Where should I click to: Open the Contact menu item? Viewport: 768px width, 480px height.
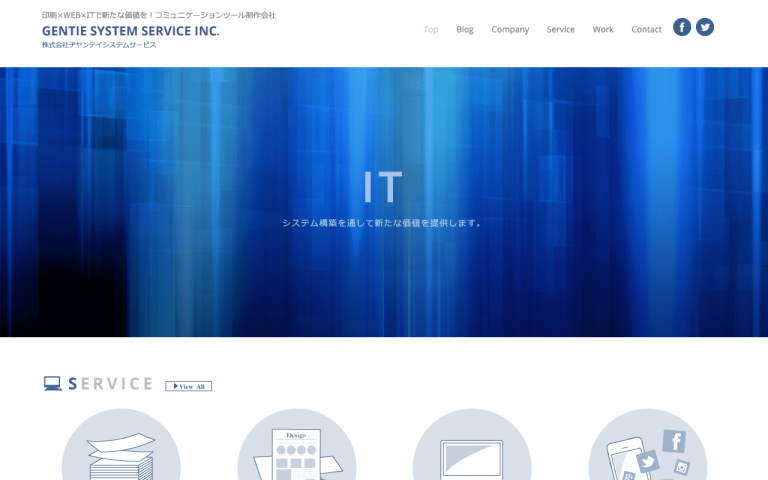click(647, 29)
